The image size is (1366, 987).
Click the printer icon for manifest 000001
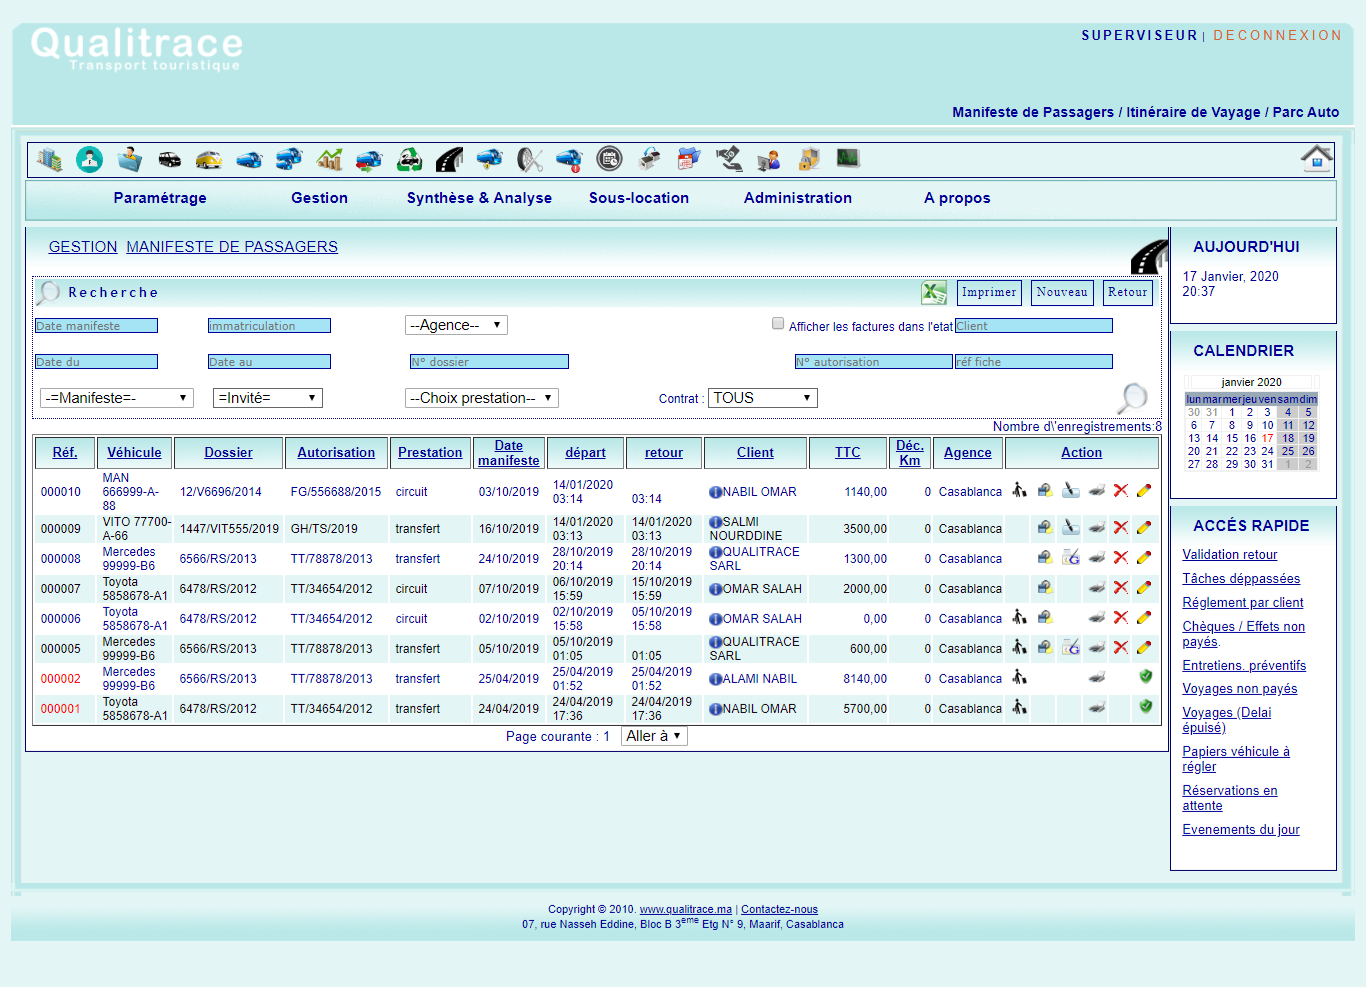[1096, 708]
